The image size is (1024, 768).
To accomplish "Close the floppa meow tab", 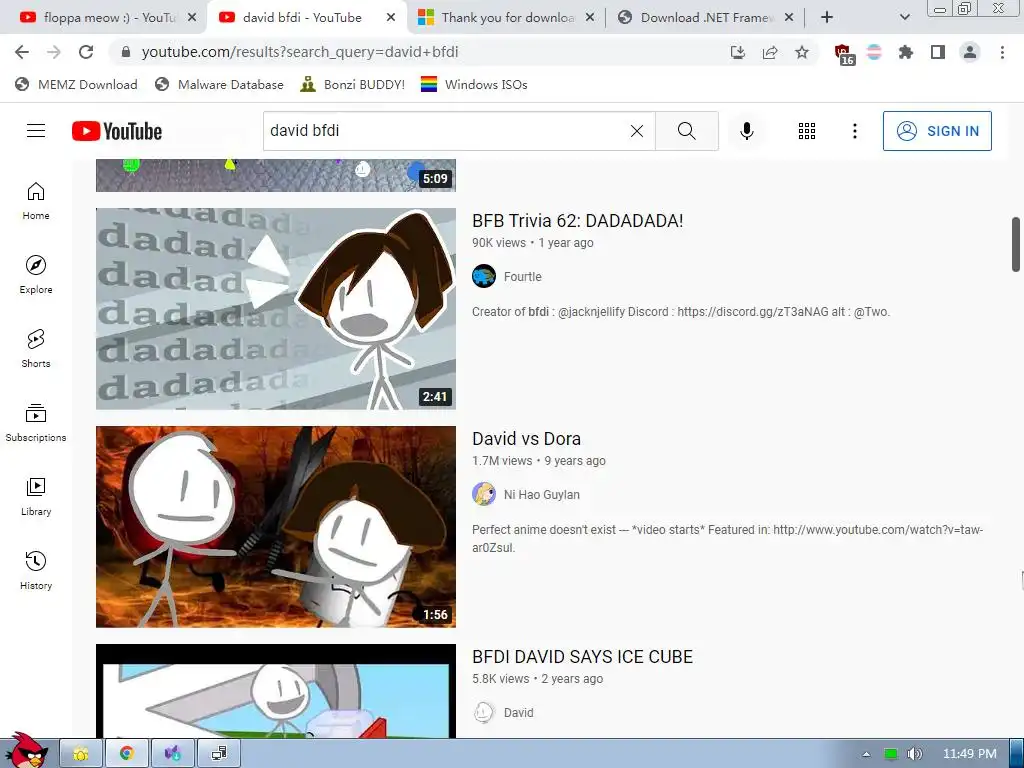I will pyautogui.click(x=191, y=18).
